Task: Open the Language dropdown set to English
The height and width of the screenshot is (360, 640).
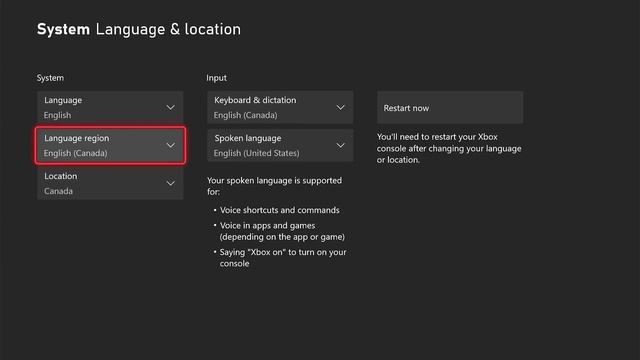Action: [110, 107]
